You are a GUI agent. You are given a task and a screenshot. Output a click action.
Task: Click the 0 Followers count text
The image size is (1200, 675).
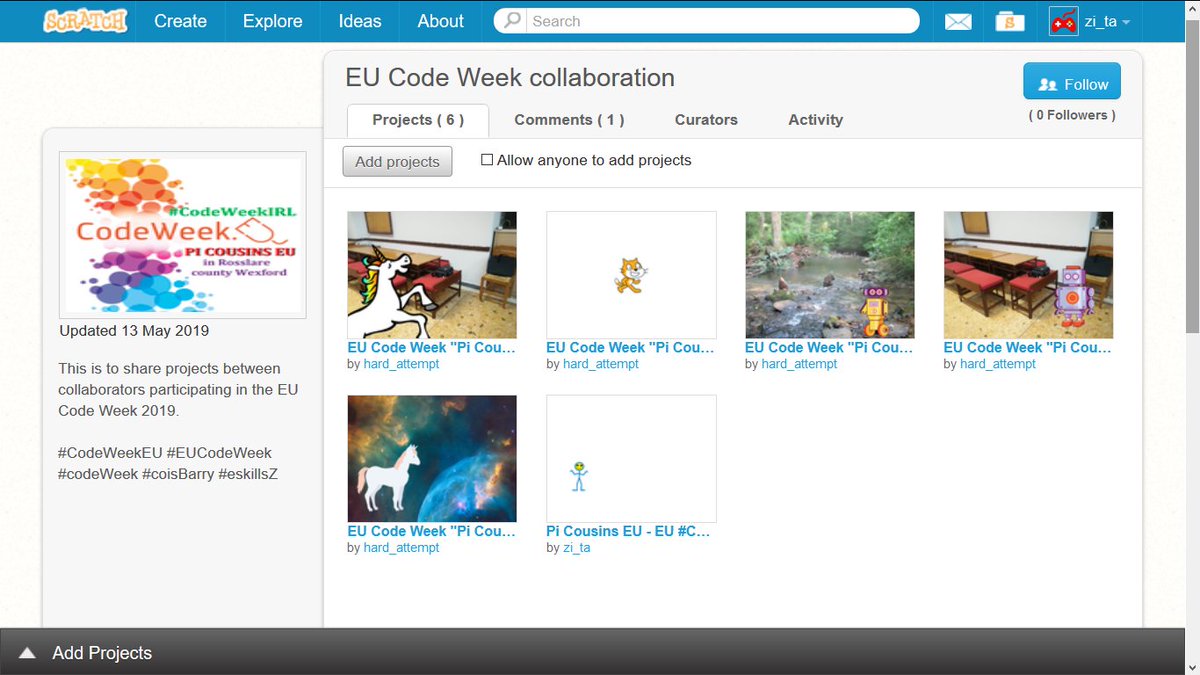pos(1072,115)
